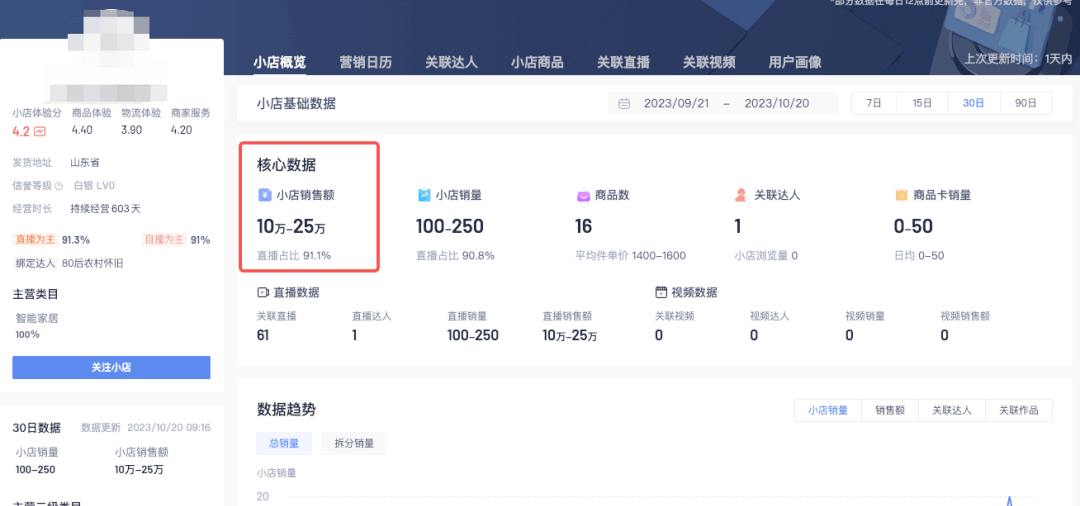Image resolution: width=1080 pixels, height=506 pixels.
Task: Click the 视频数据 clip icon
Action: (x=661, y=293)
